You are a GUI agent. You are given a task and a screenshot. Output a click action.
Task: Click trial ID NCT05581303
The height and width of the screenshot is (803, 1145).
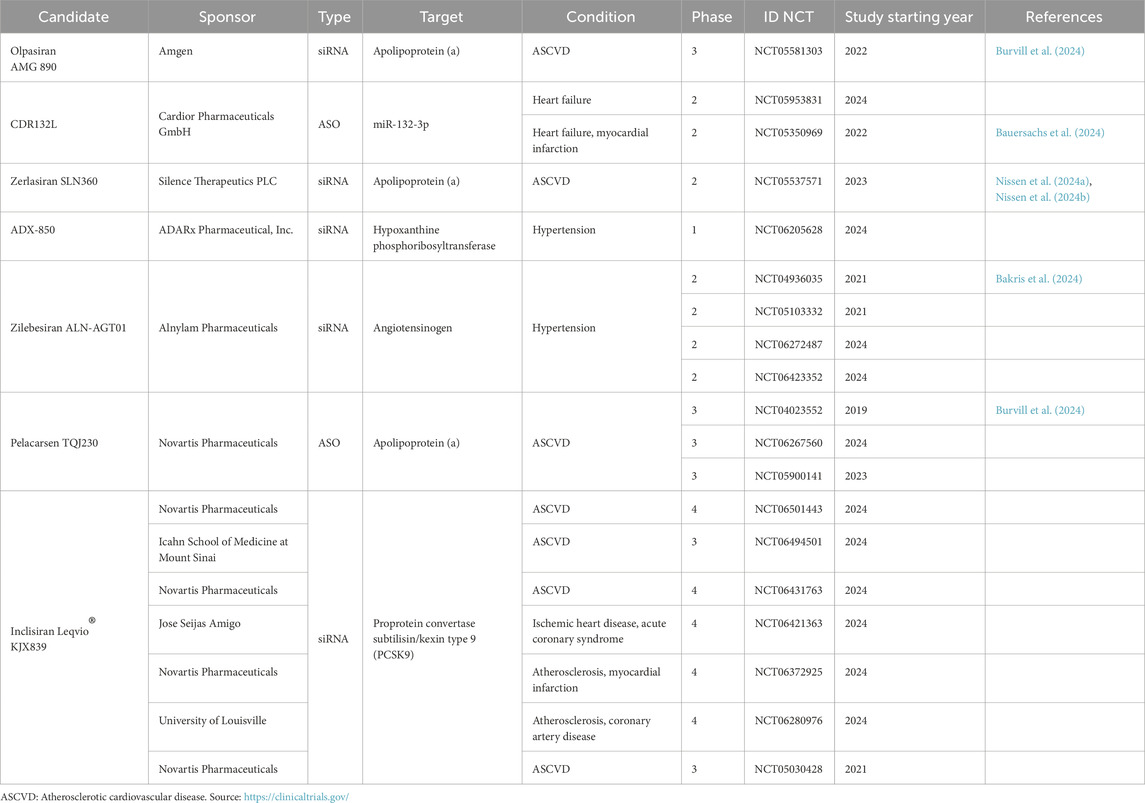pyautogui.click(x=789, y=51)
